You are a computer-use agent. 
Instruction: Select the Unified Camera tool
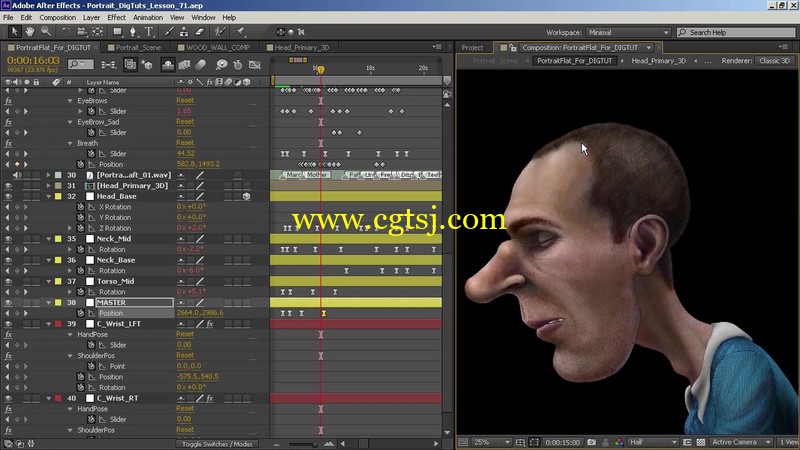point(81,32)
